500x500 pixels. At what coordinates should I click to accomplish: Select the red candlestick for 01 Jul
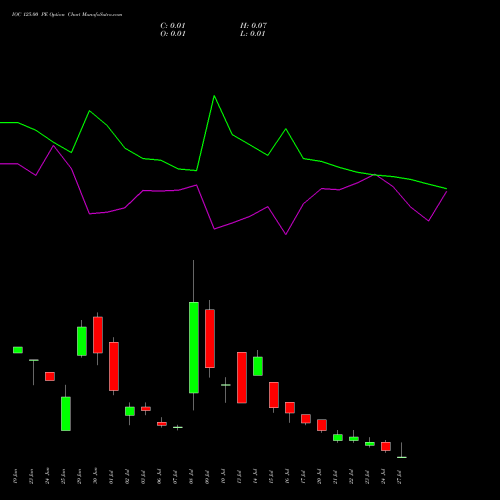pyautogui.click(x=114, y=366)
